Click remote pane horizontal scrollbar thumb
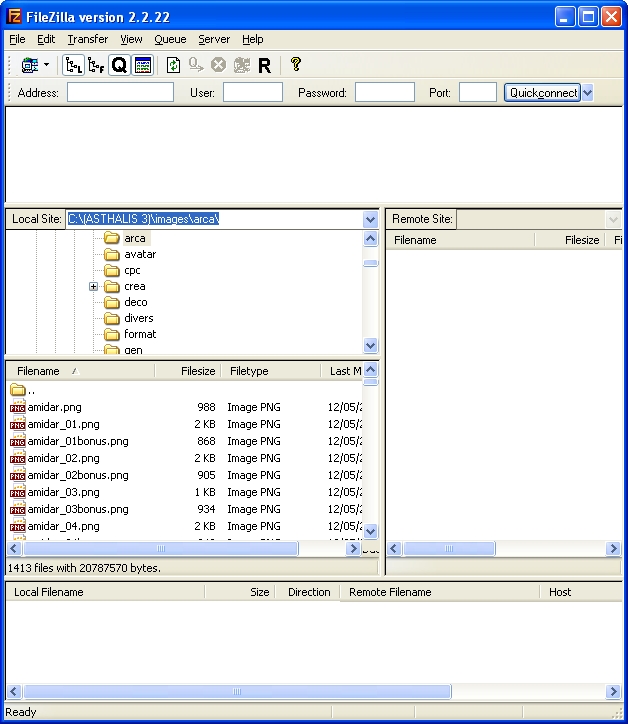 (x=449, y=549)
